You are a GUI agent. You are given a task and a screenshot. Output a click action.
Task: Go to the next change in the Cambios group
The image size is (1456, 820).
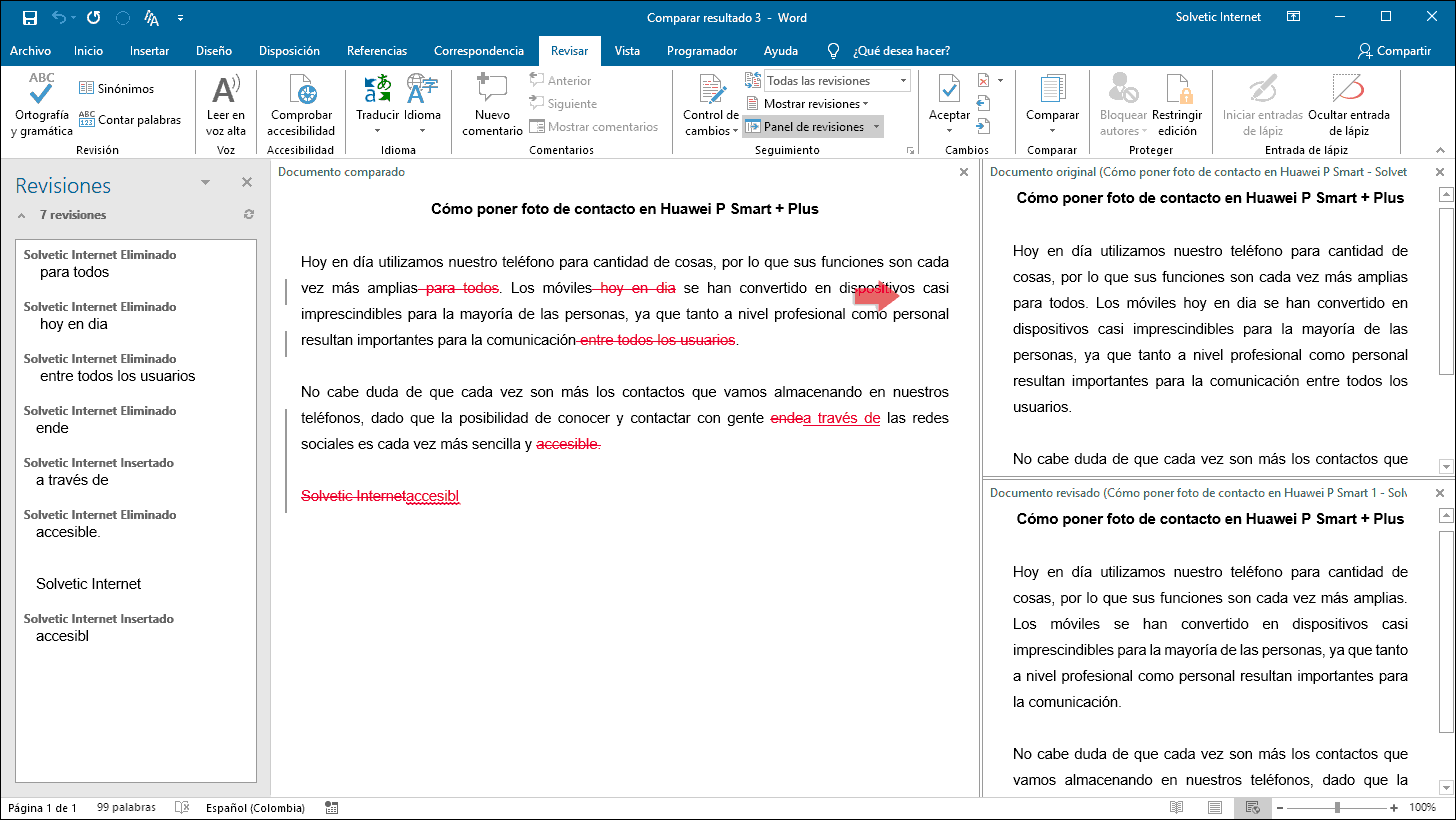pos(983,126)
